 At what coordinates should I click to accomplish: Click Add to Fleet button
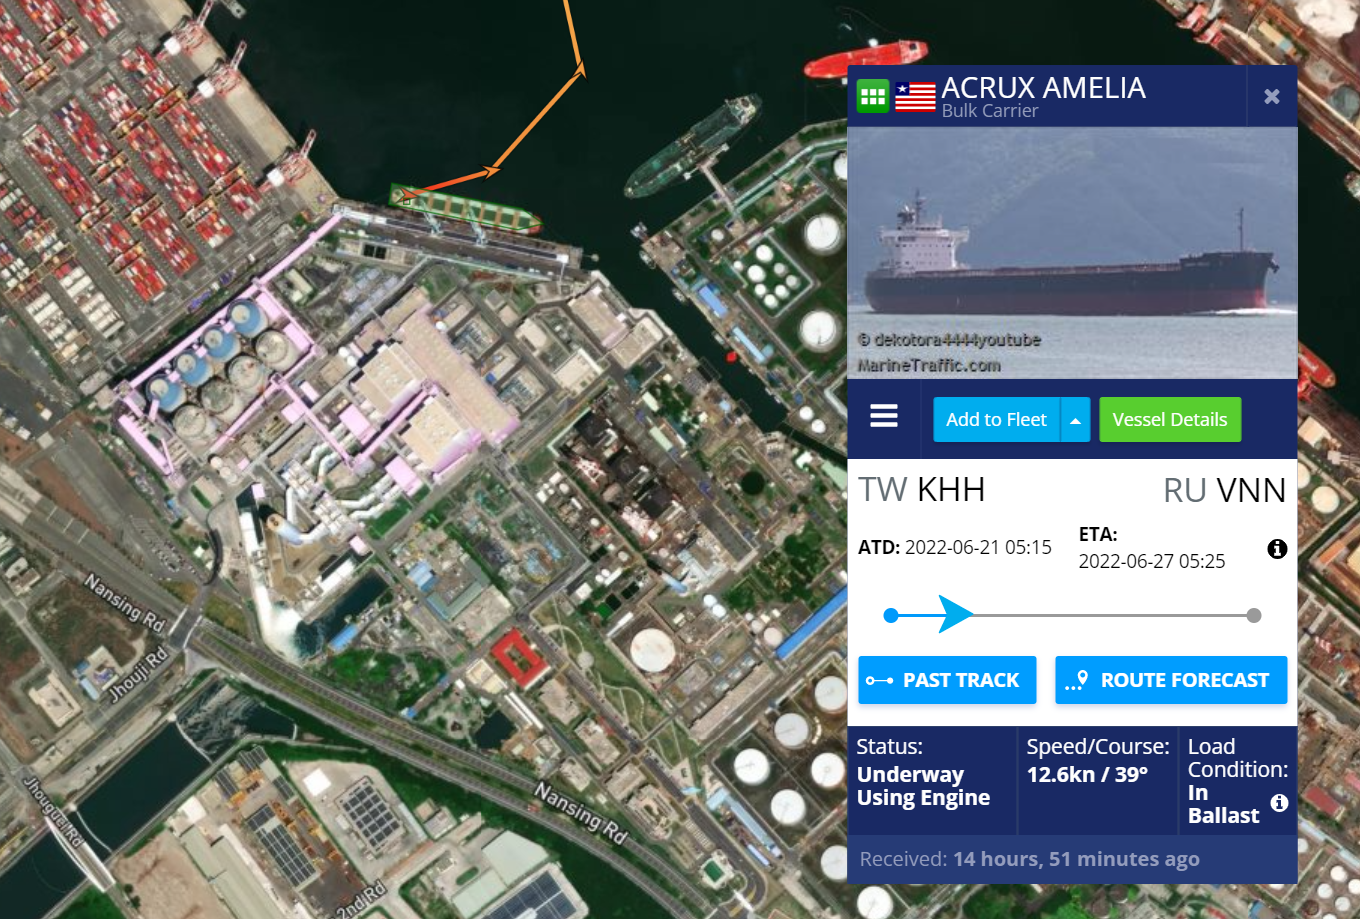(997, 420)
